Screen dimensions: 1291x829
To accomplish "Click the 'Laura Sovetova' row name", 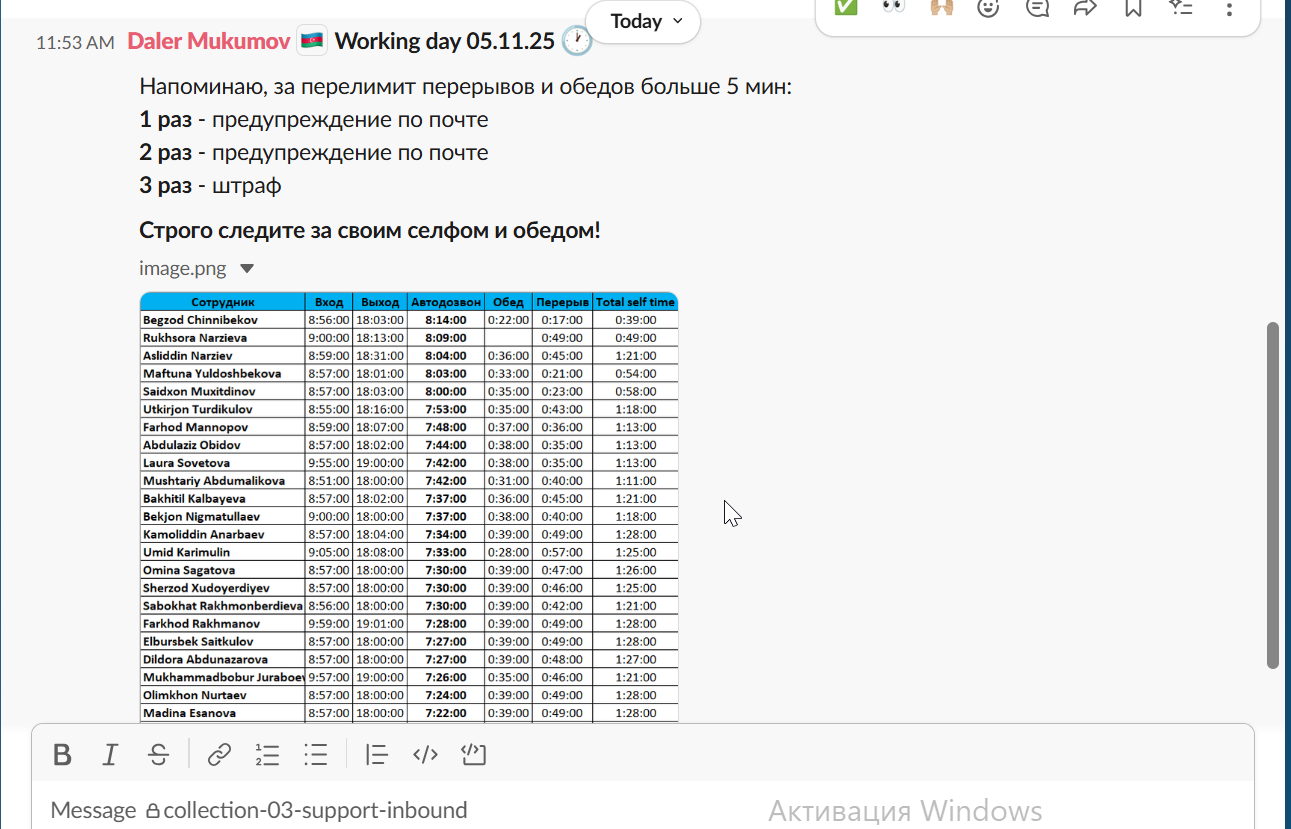I will [x=186, y=463].
